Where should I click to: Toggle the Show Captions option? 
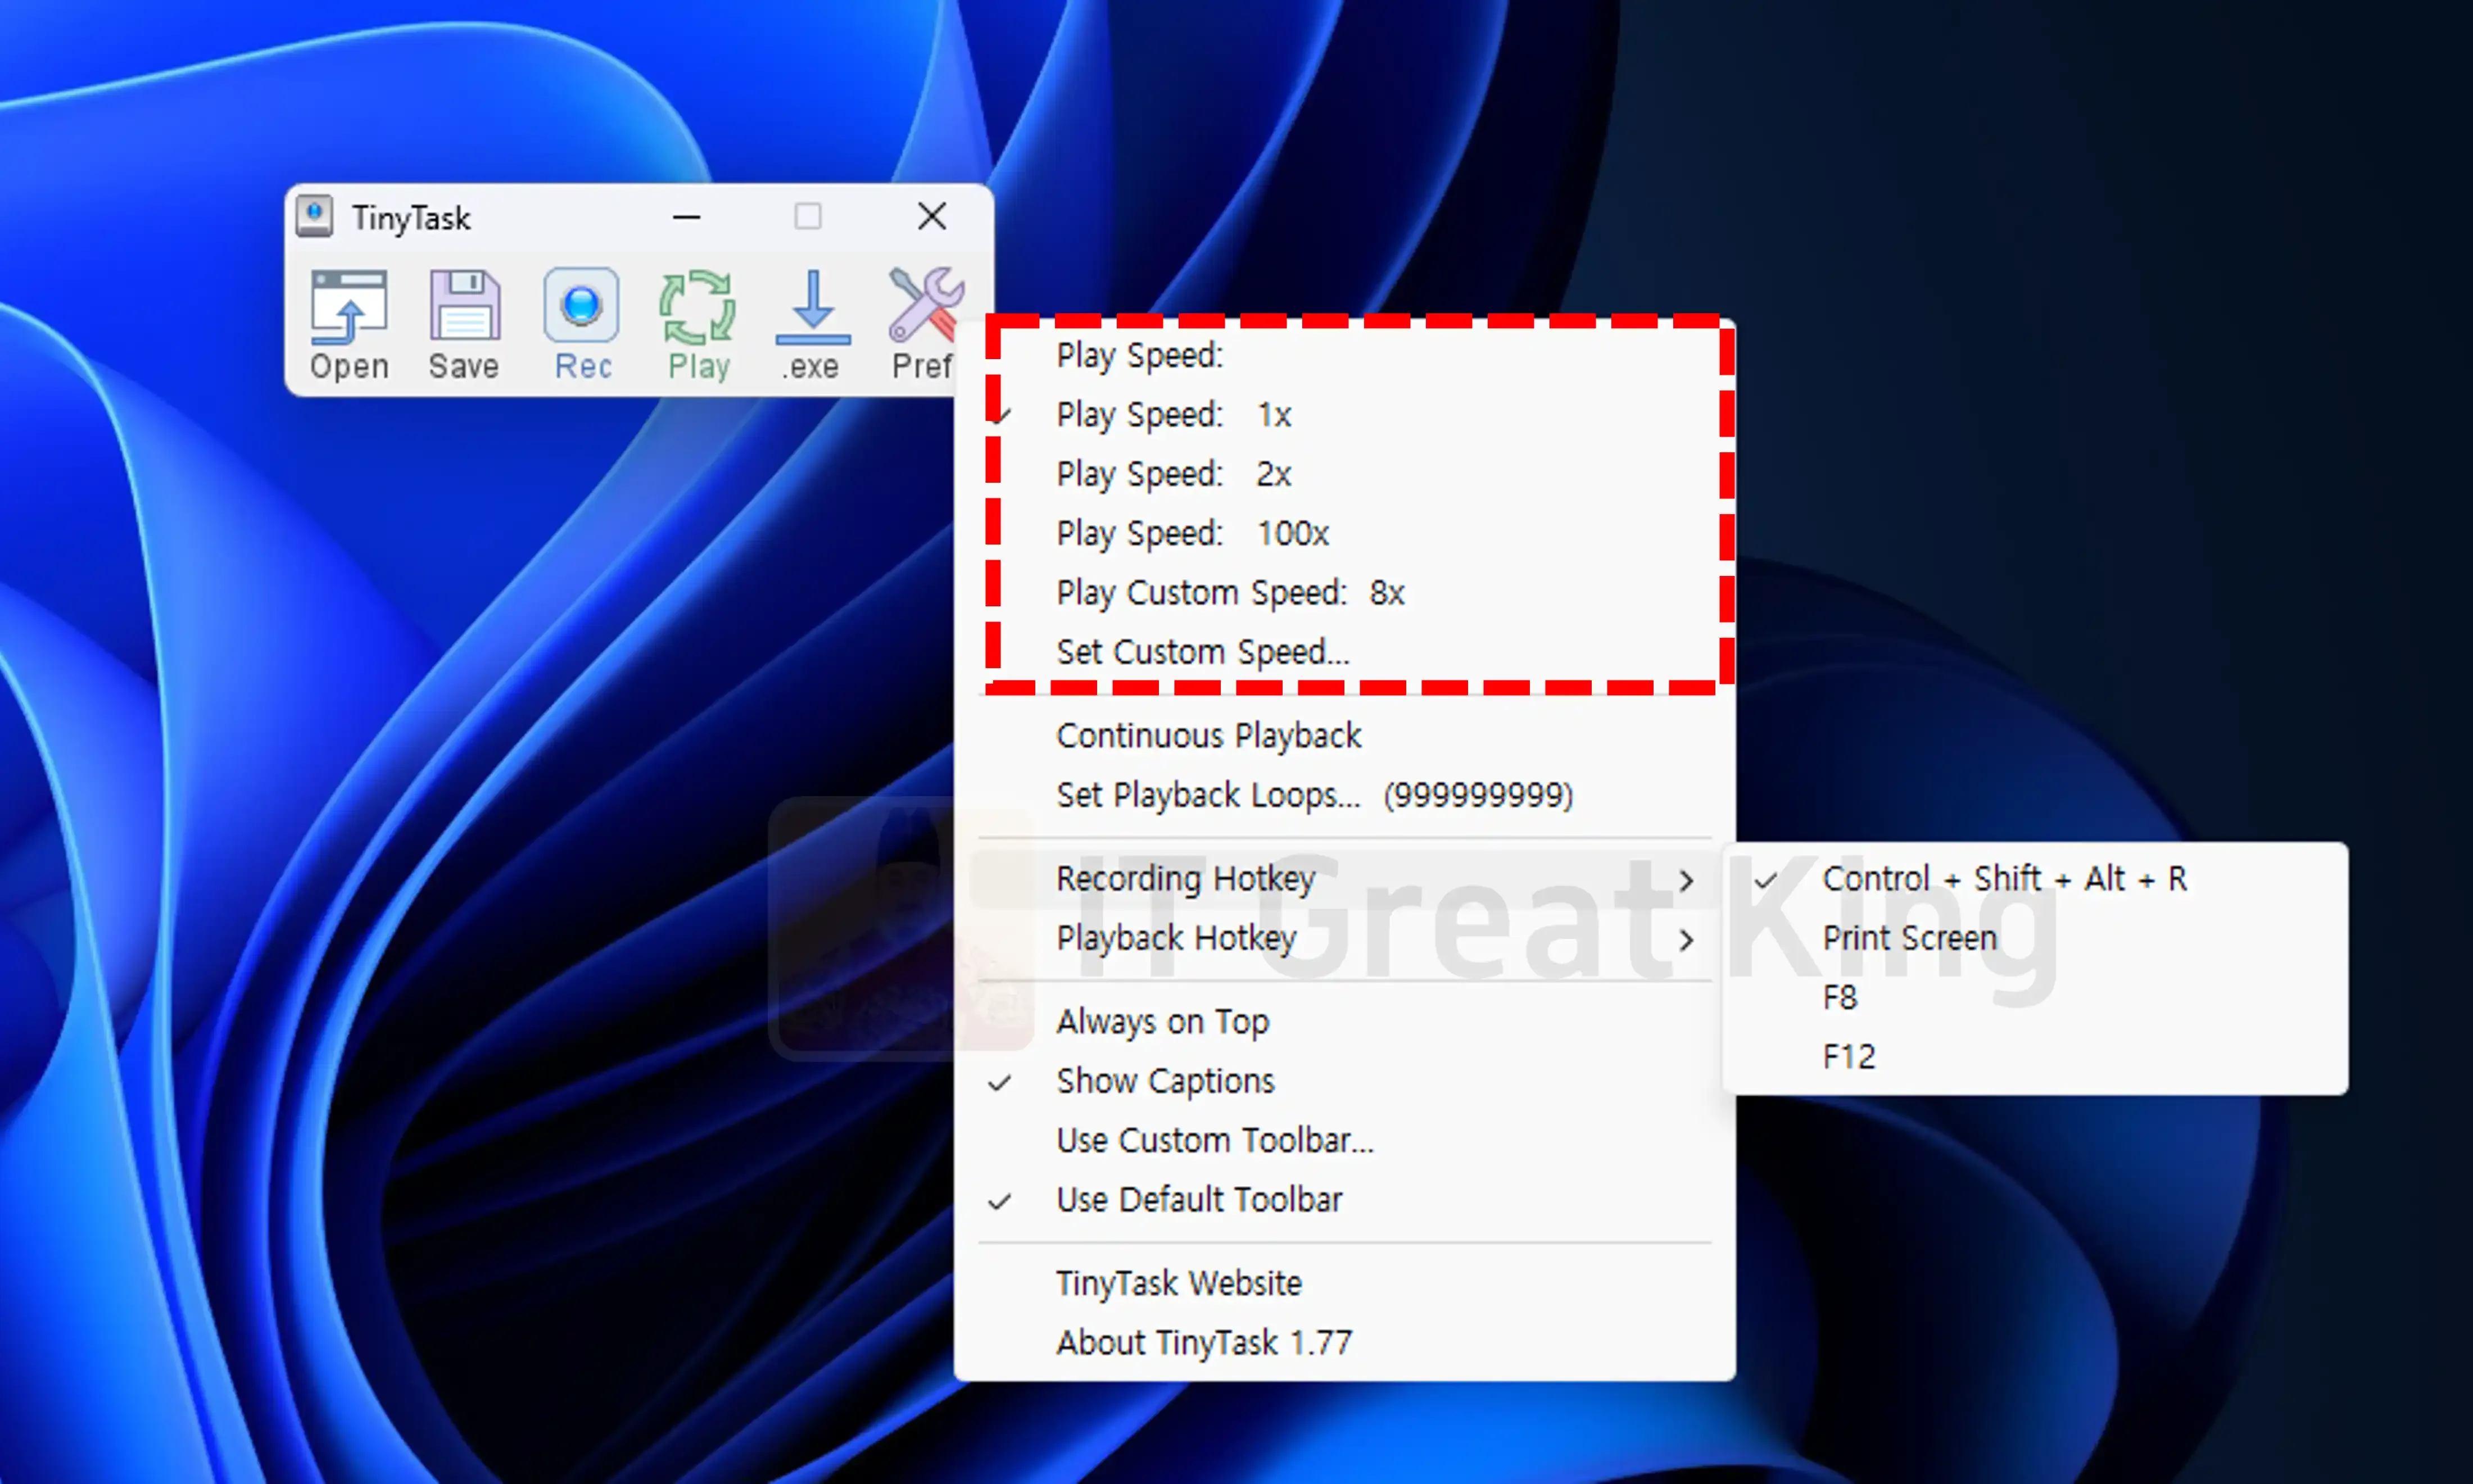1165,1081
